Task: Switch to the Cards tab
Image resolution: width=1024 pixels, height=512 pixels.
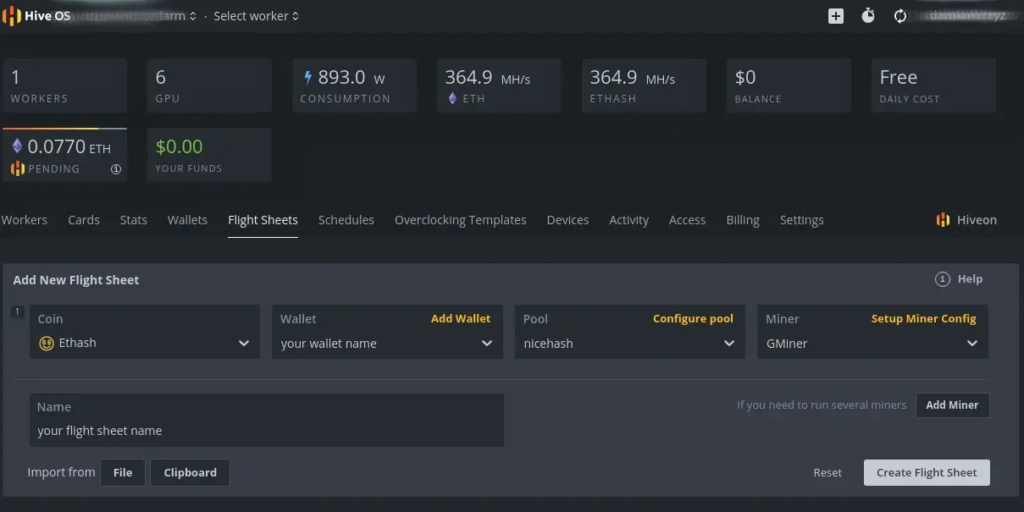Action: pos(84,220)
